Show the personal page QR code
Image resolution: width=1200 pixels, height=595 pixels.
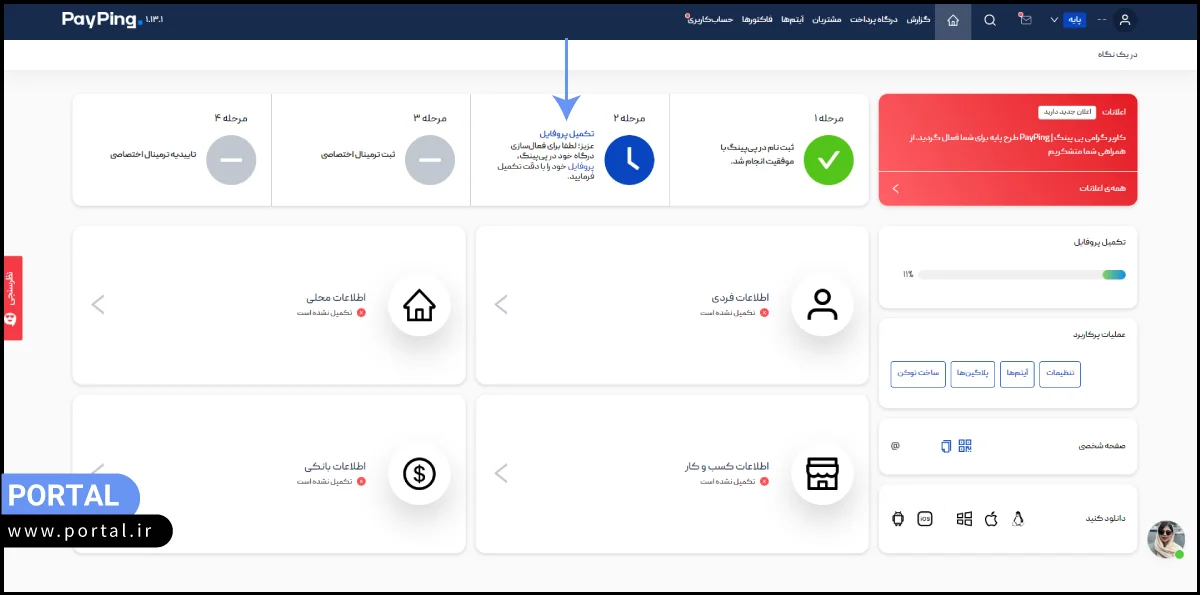coord(965,446)
